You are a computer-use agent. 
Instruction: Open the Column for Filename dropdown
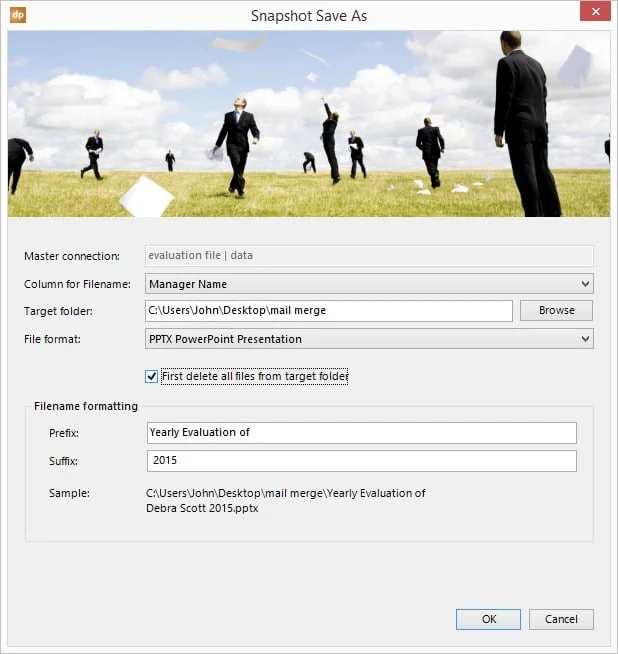coord(369,284)
